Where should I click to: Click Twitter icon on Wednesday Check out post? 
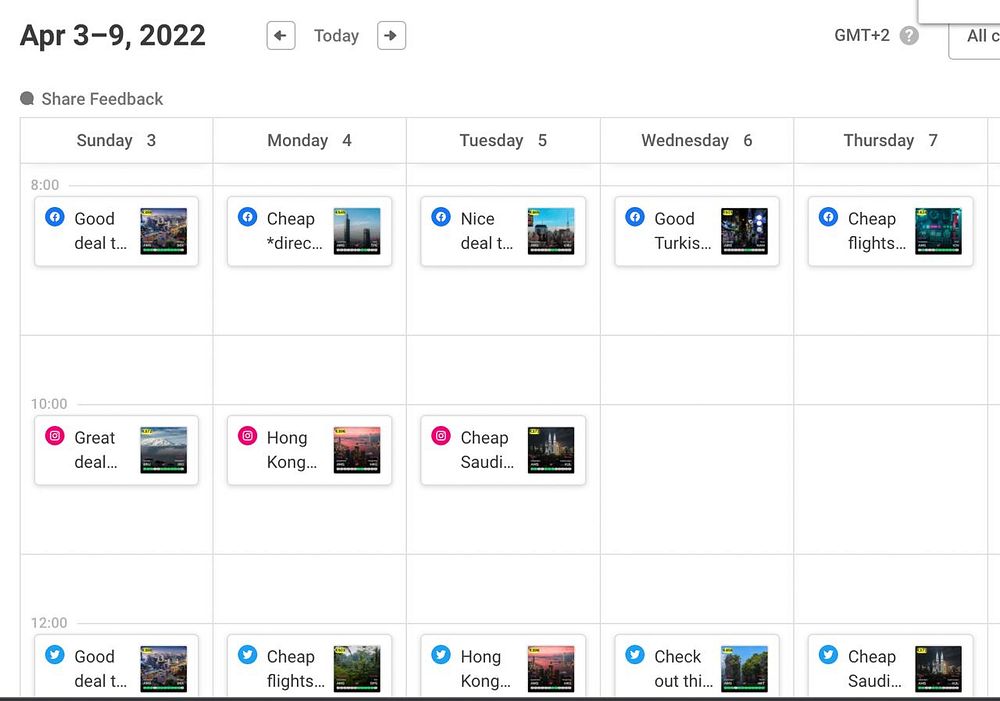[x=635, y=655]
